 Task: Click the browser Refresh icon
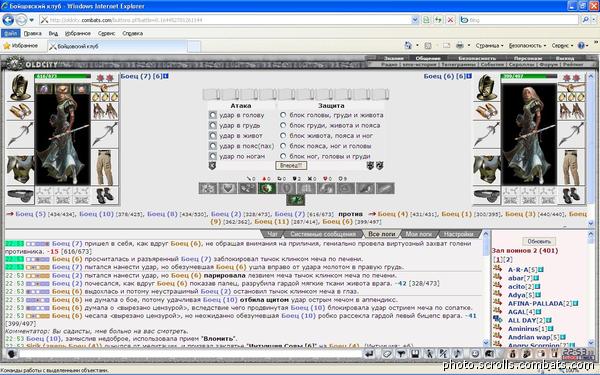(438, 20)
